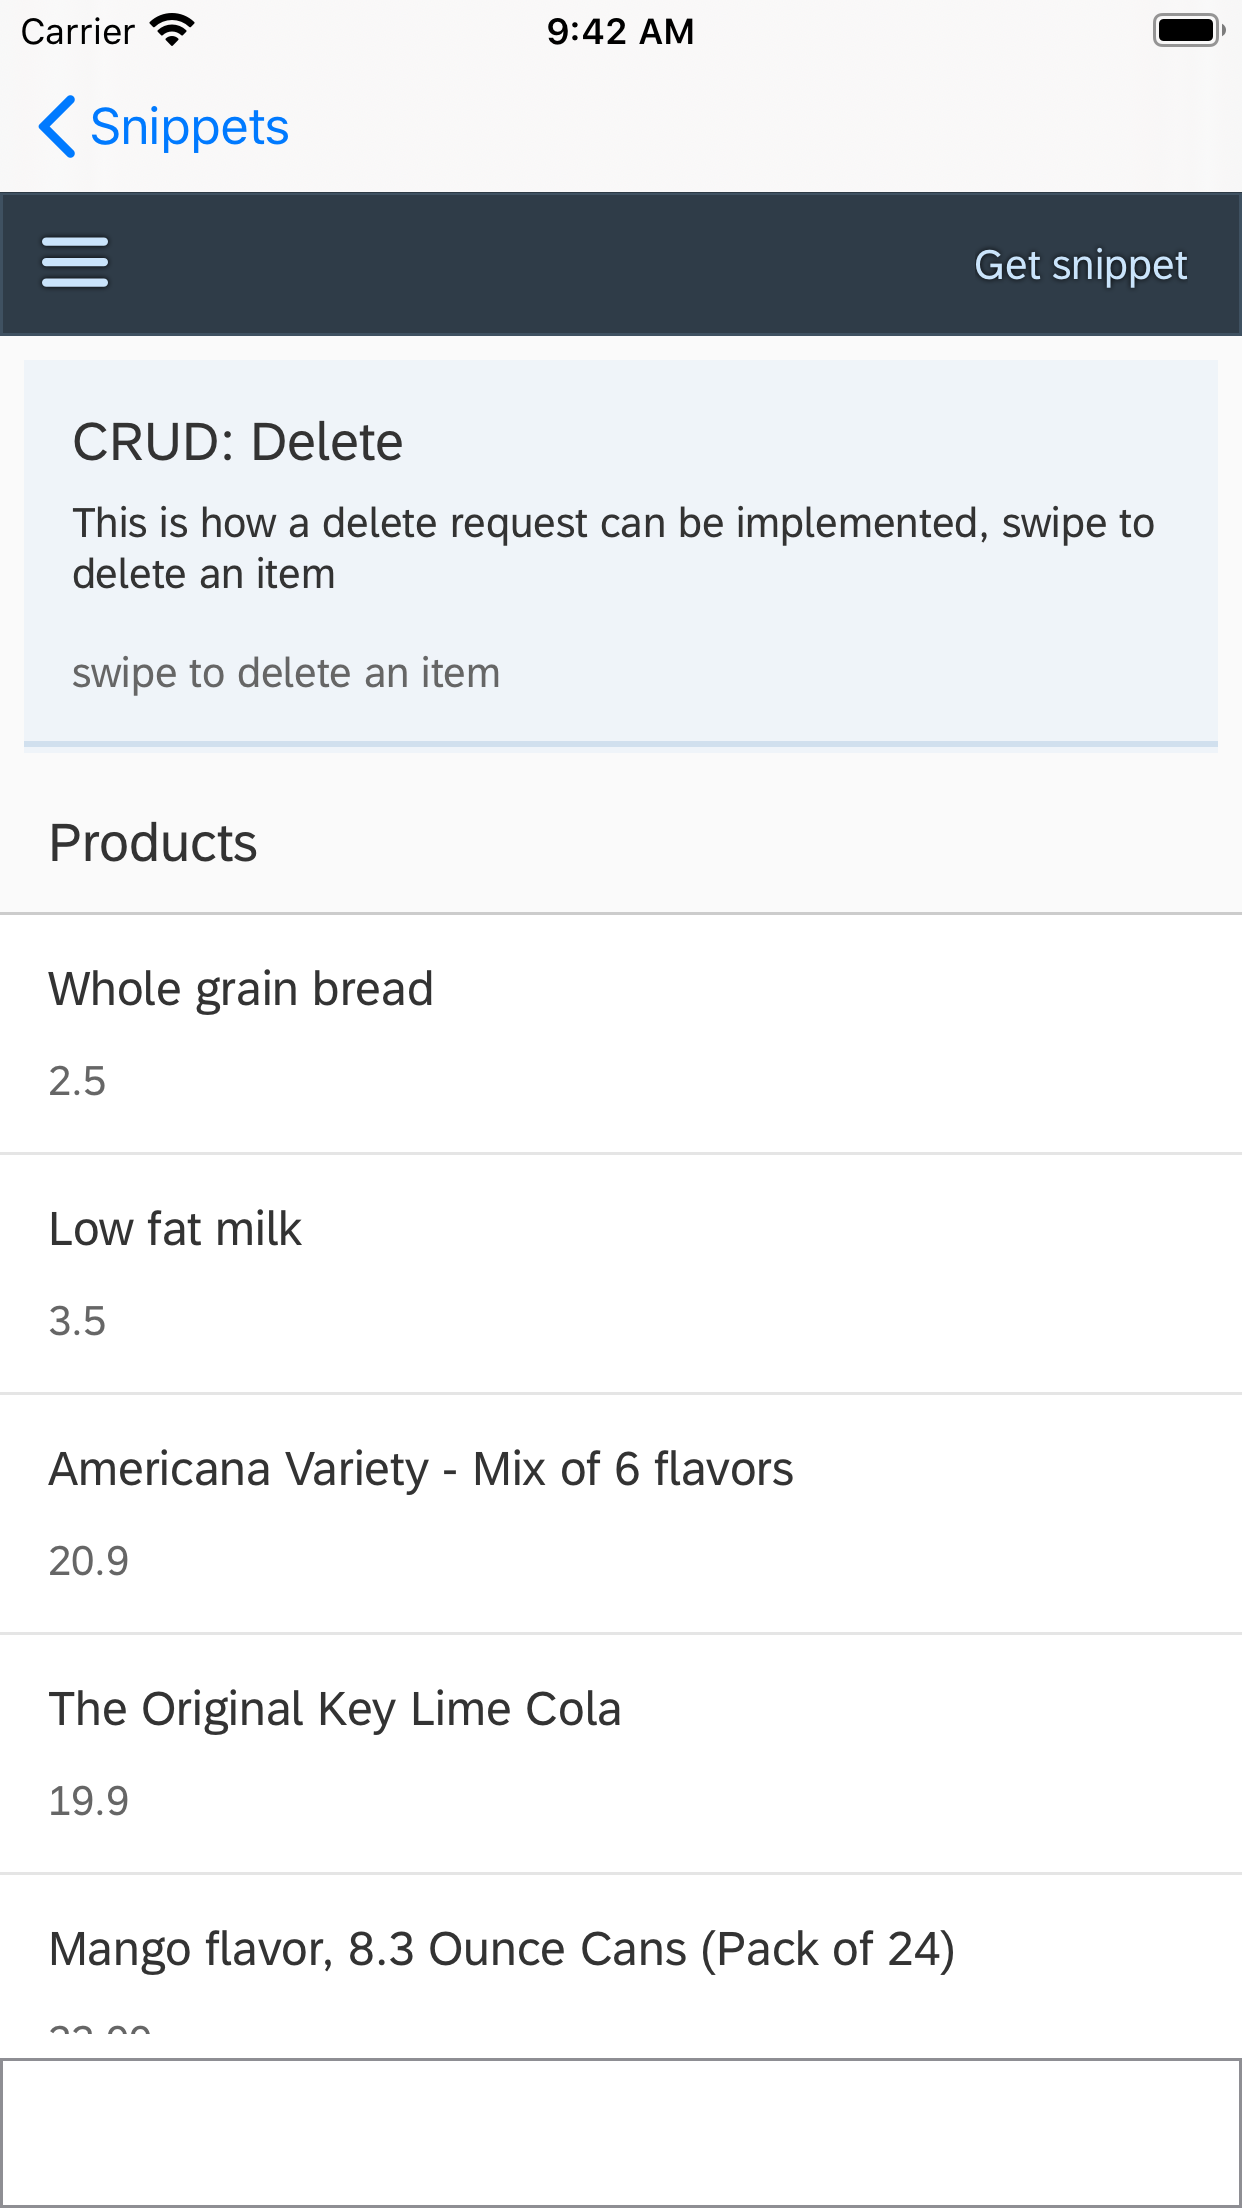Select the Low fat milk product
The image size is (1242, 2208).
click(175, 1229)
